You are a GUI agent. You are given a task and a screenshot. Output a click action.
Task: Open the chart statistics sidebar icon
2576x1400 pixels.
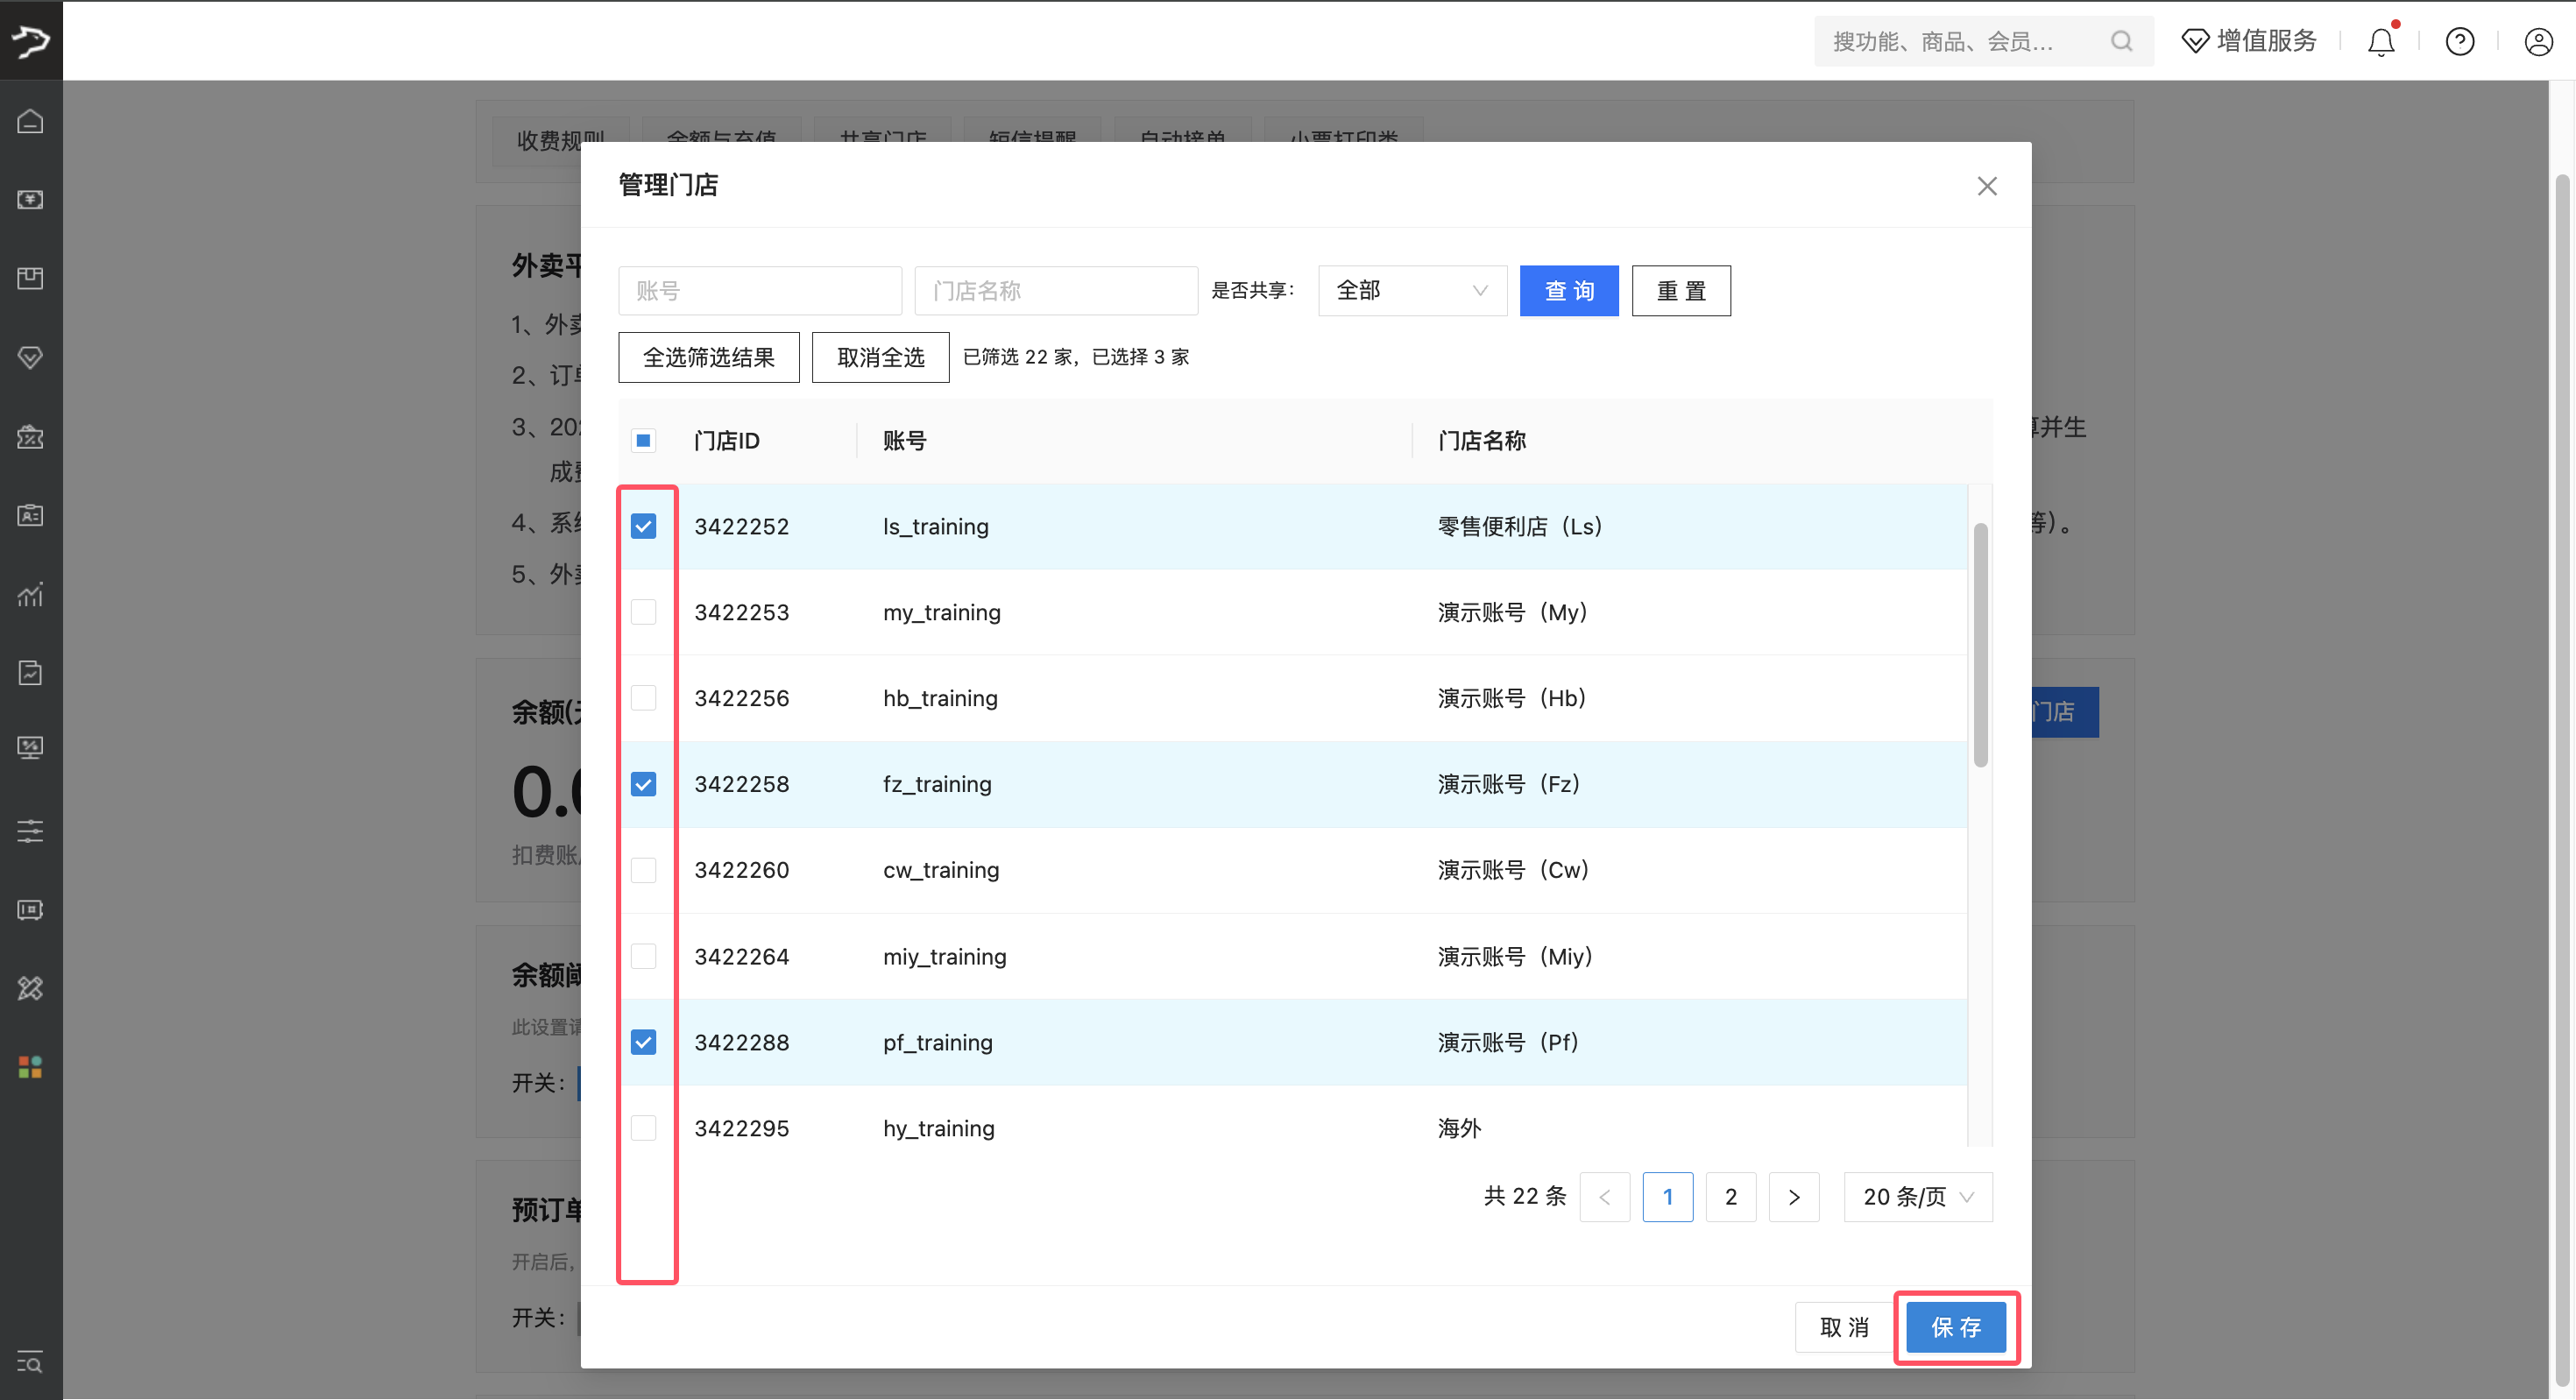click(30, 594)
